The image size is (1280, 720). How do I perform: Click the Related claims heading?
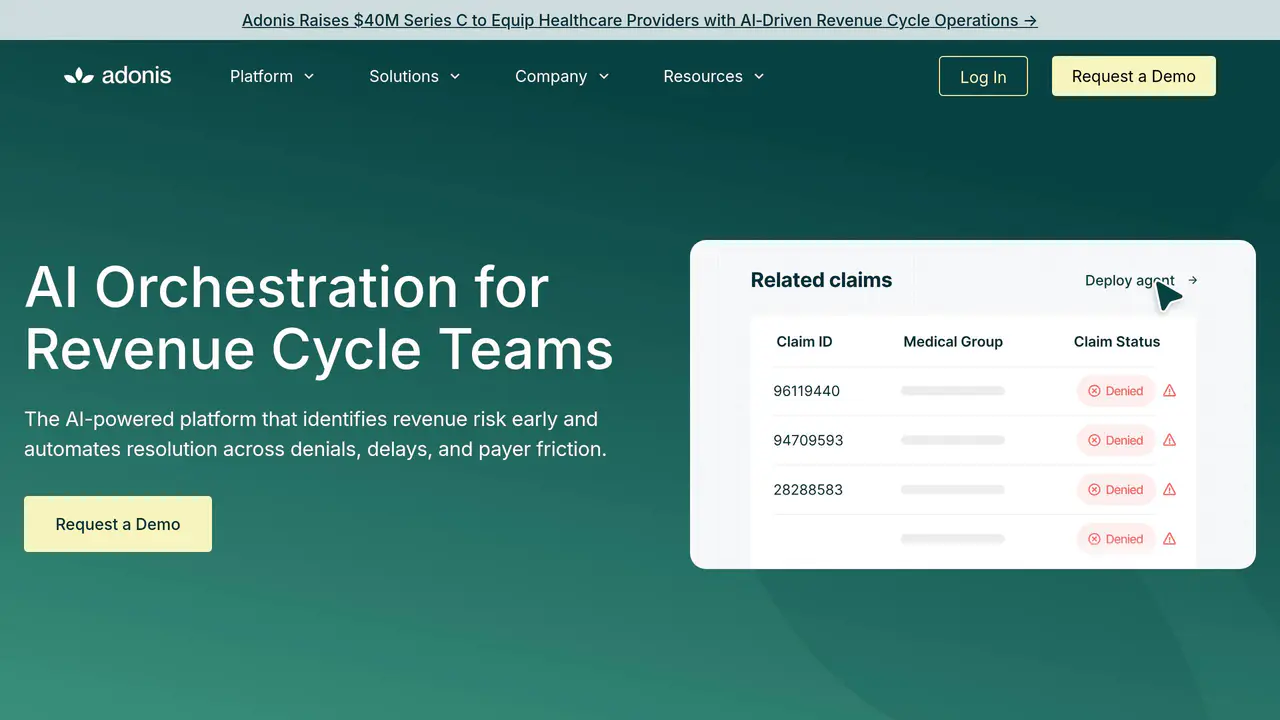click(821, 281)
